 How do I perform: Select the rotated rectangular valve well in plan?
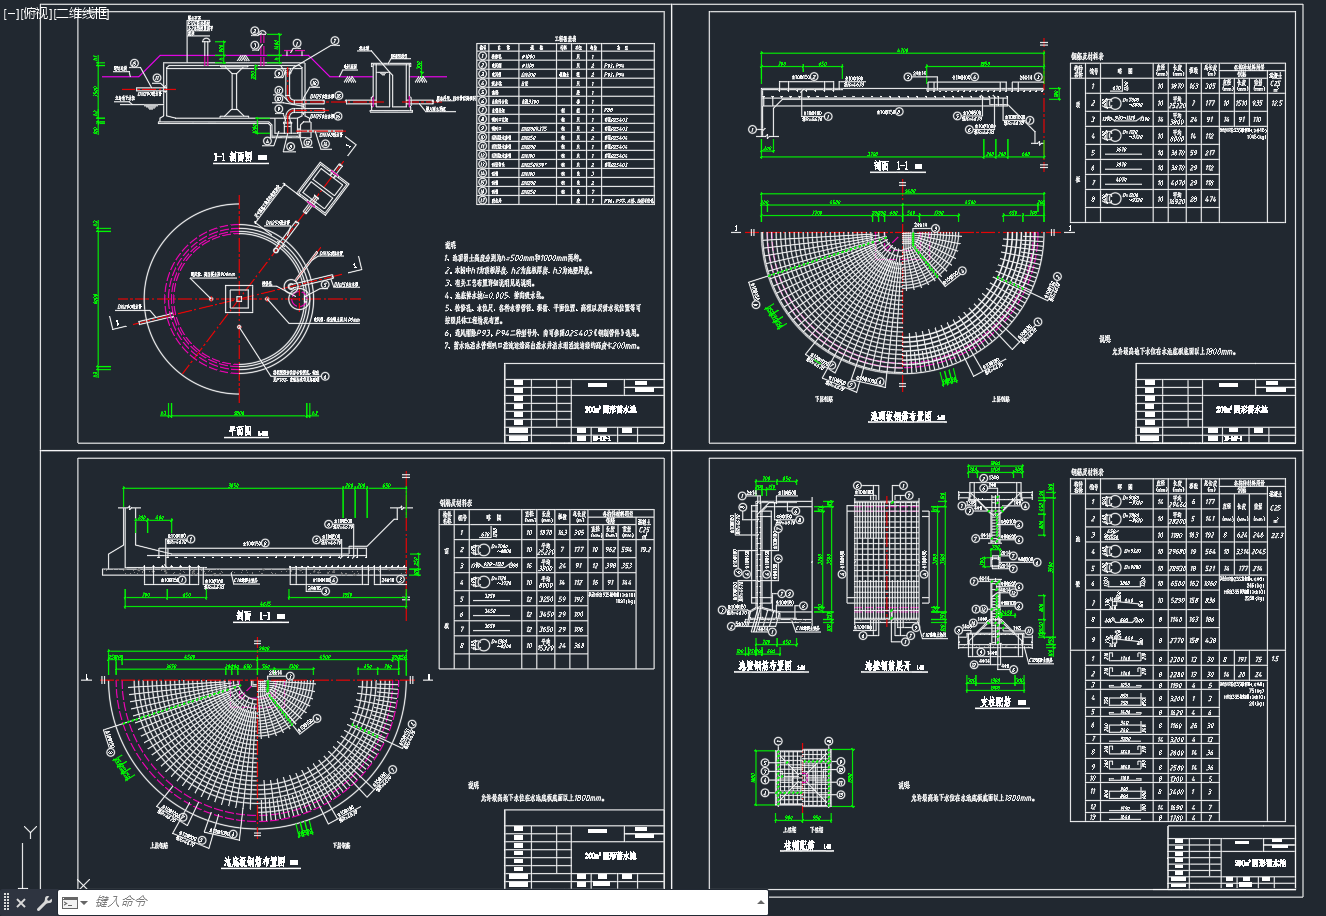pos(323,190)
